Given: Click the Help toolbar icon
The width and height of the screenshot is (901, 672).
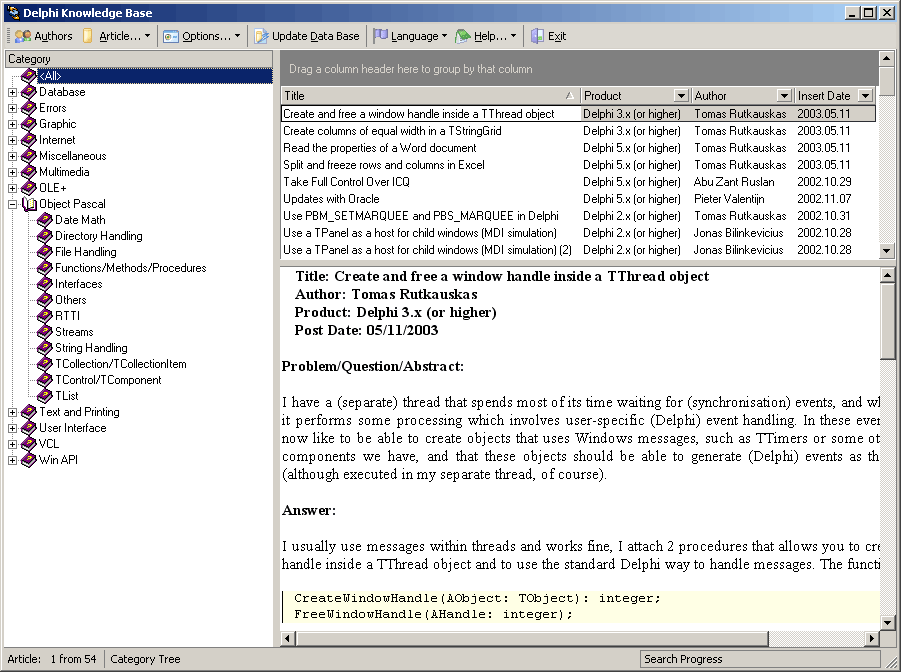Looking at the screenshot, I should point(463,36).
